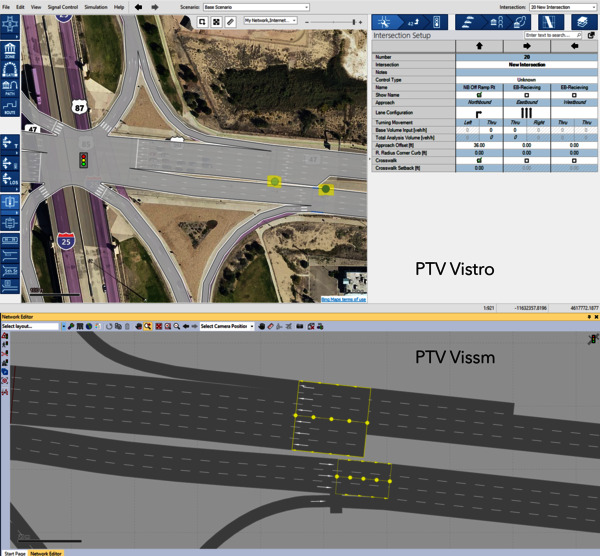Screen dimensions: 600x556
Task: Open Trip Assignment workflow icon
Action: coord(520,22)
